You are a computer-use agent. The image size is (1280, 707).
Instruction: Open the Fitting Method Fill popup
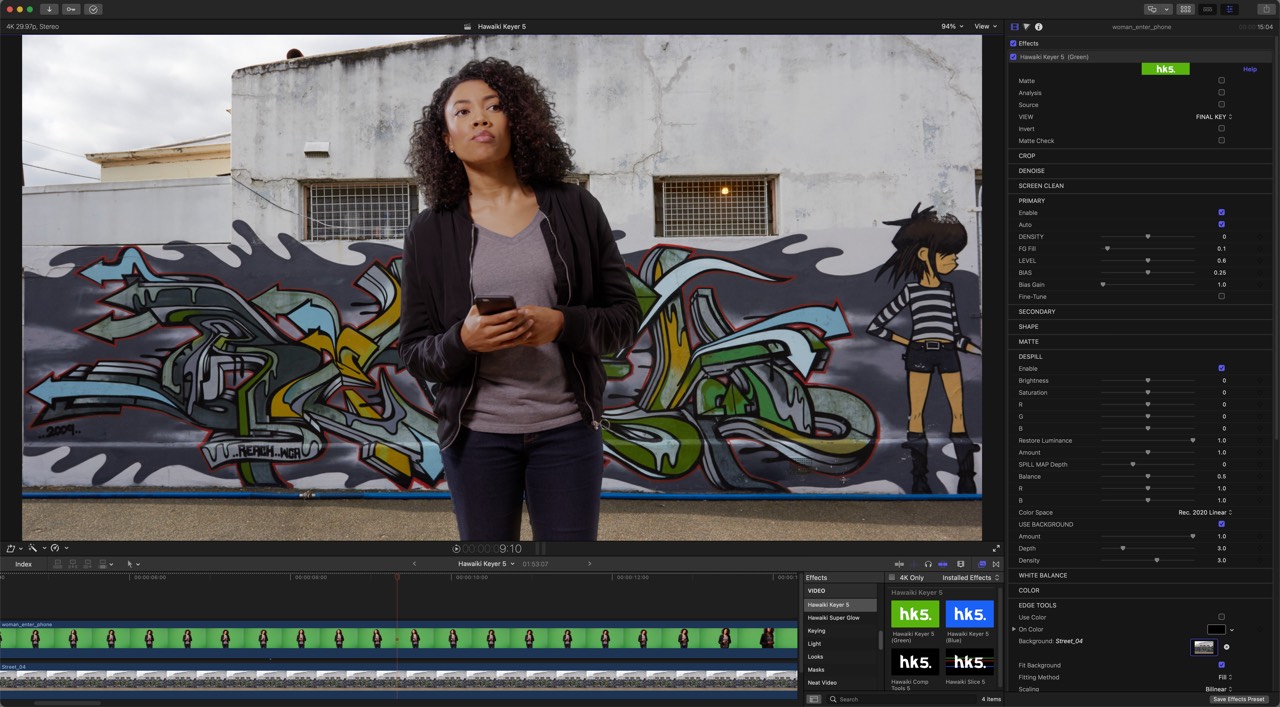point(1225,677)
